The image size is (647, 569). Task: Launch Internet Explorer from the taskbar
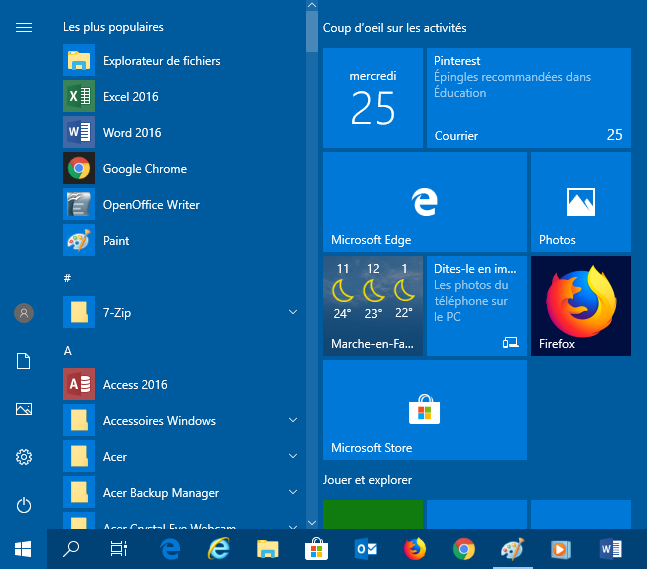[x=219, y=549]
